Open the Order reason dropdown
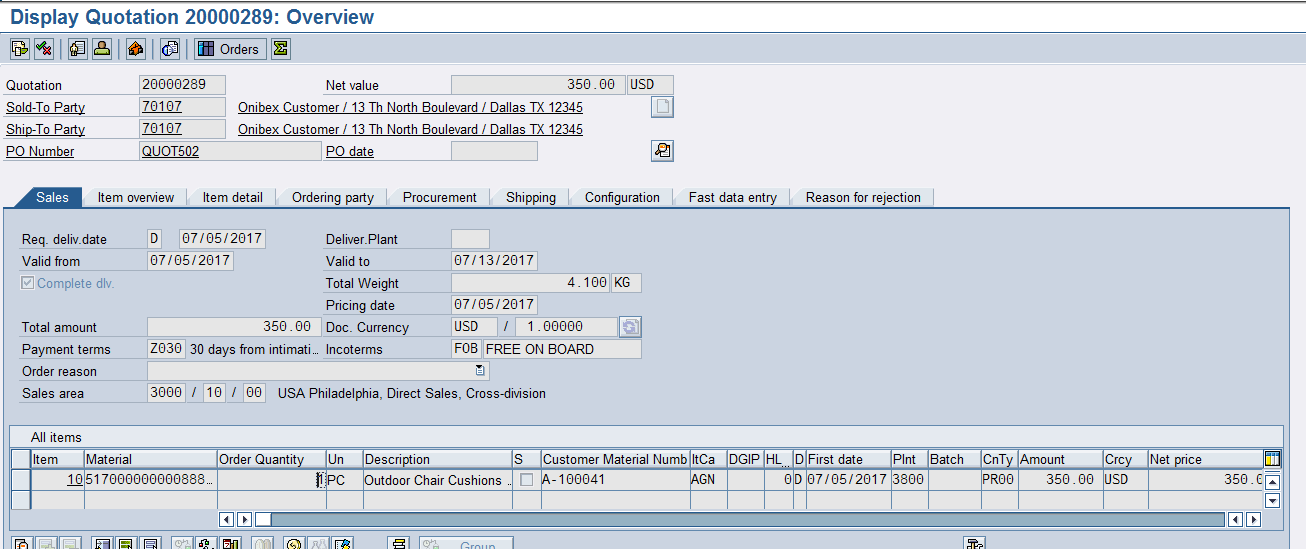Viewport: 1306px width, 549px height. point(480,371)
